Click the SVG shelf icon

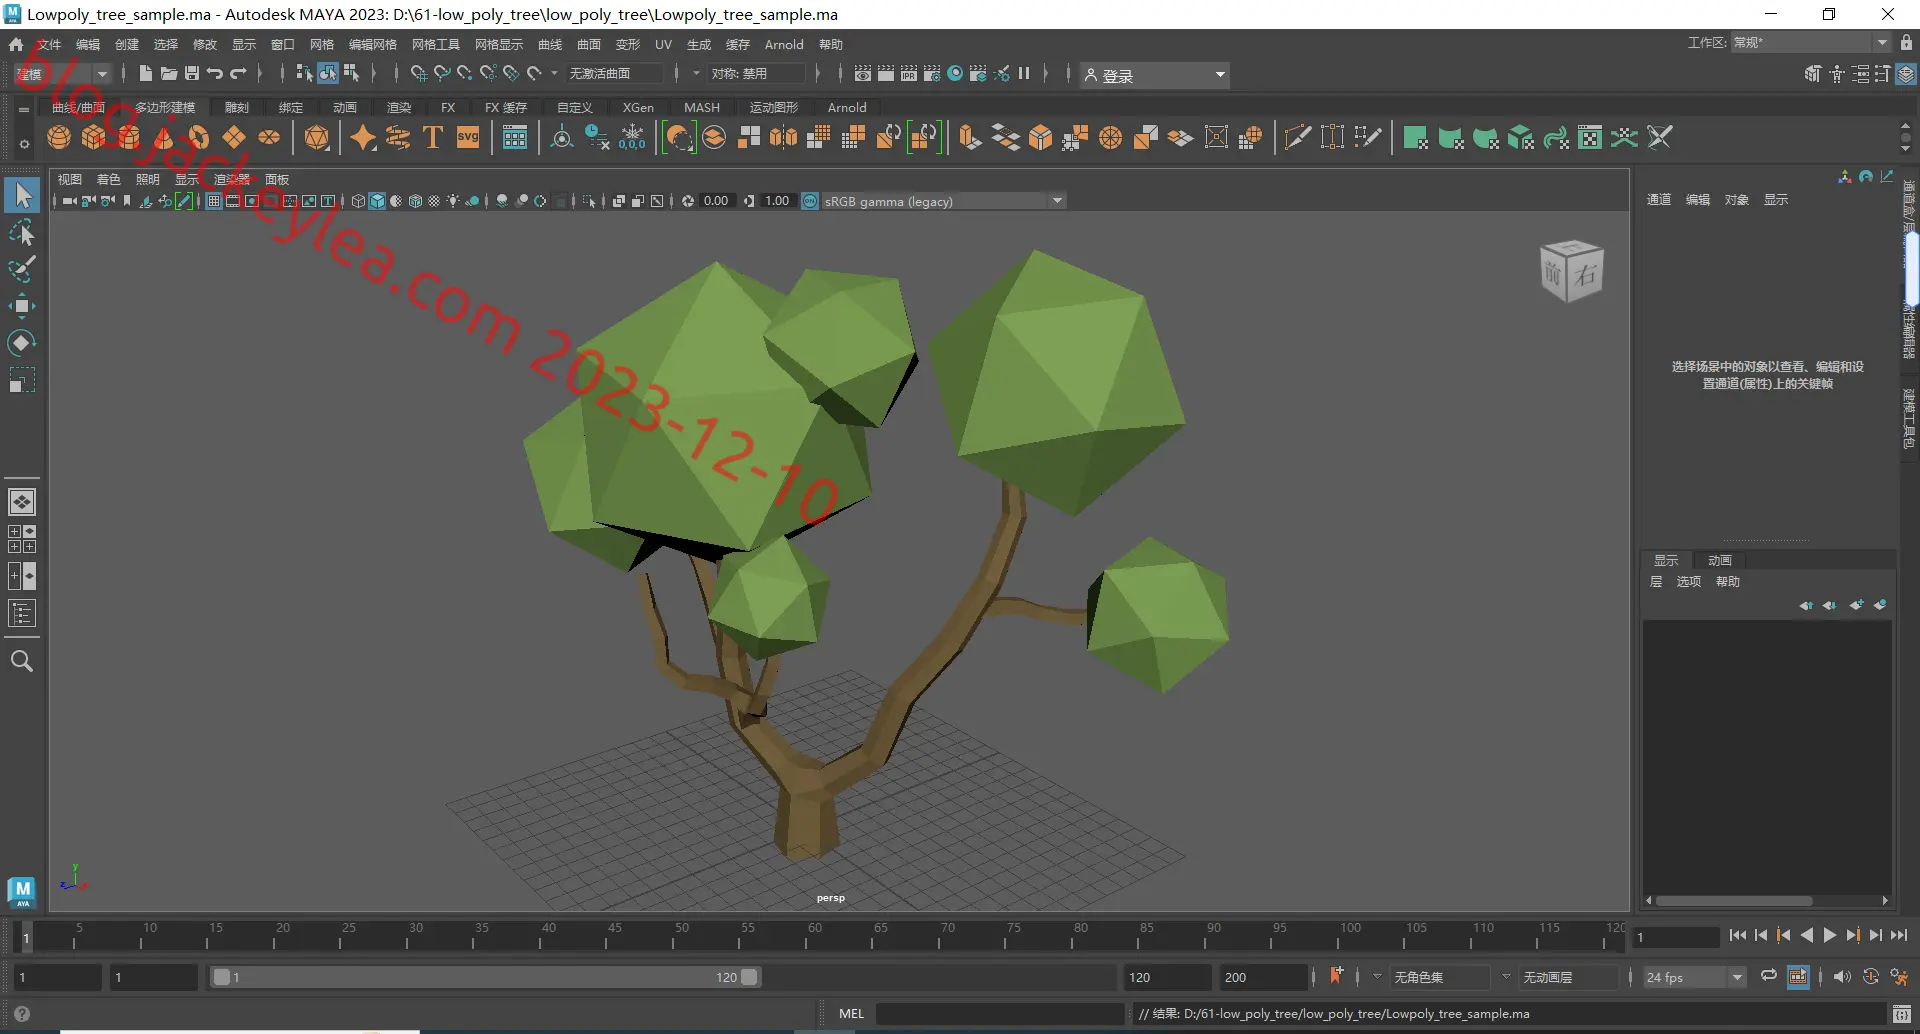click(468, 137)
